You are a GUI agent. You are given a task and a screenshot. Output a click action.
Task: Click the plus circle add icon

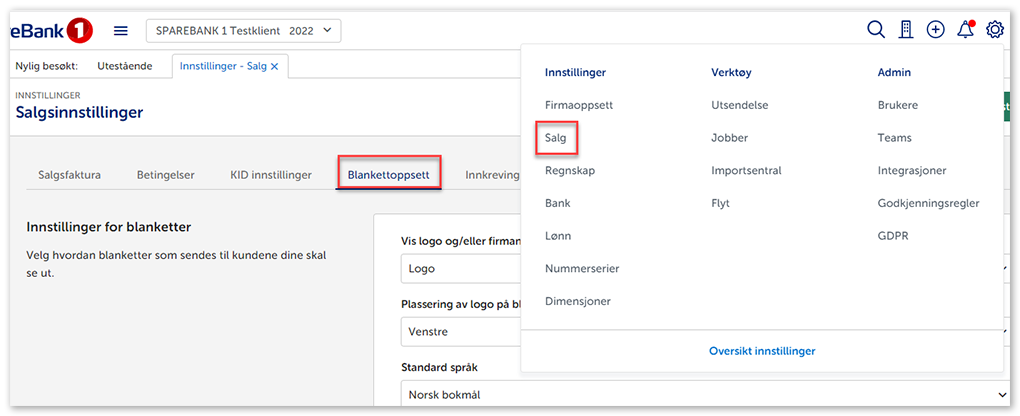935,30
